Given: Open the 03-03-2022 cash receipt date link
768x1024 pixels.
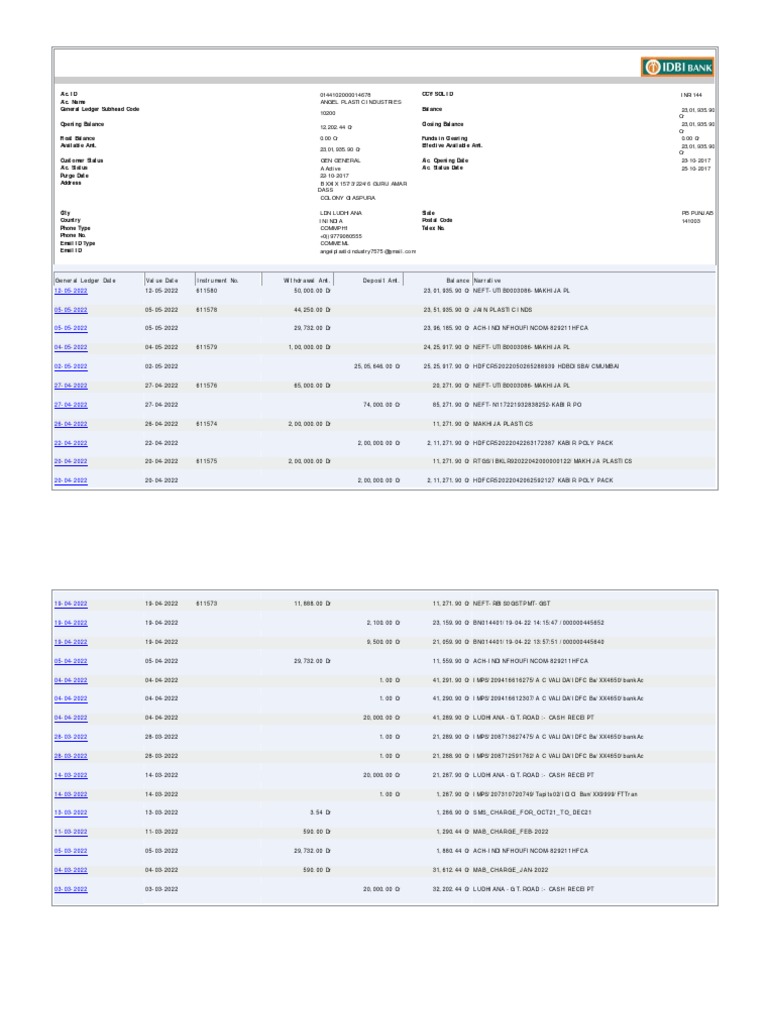Looking at the screenshot, I should (x=71, y=889).
